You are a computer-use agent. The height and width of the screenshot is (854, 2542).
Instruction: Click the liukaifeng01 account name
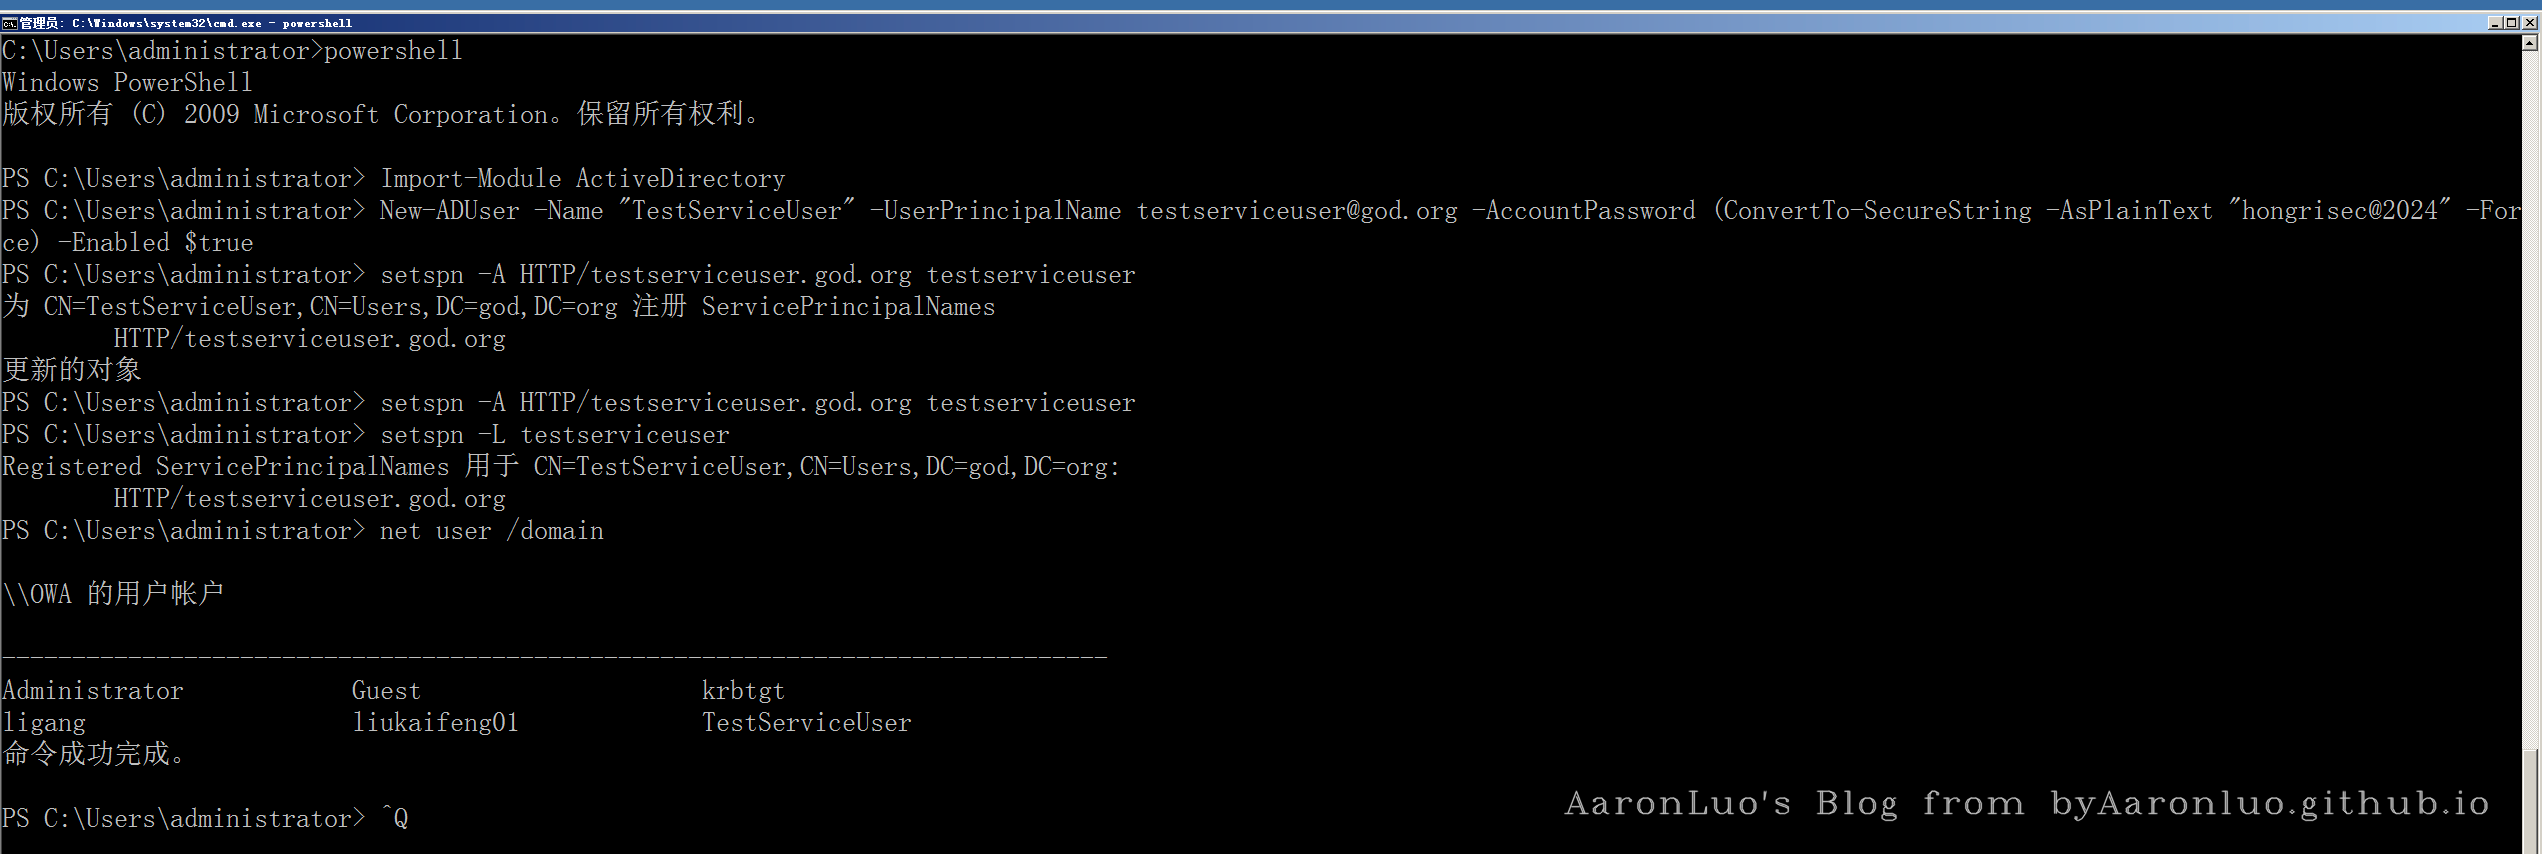tap(435, 723)
